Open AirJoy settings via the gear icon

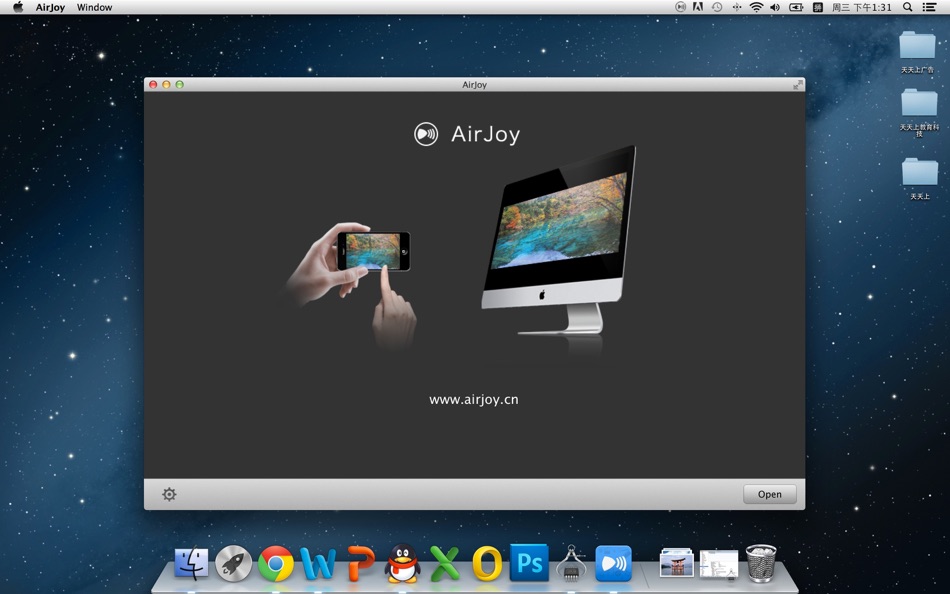169,494
